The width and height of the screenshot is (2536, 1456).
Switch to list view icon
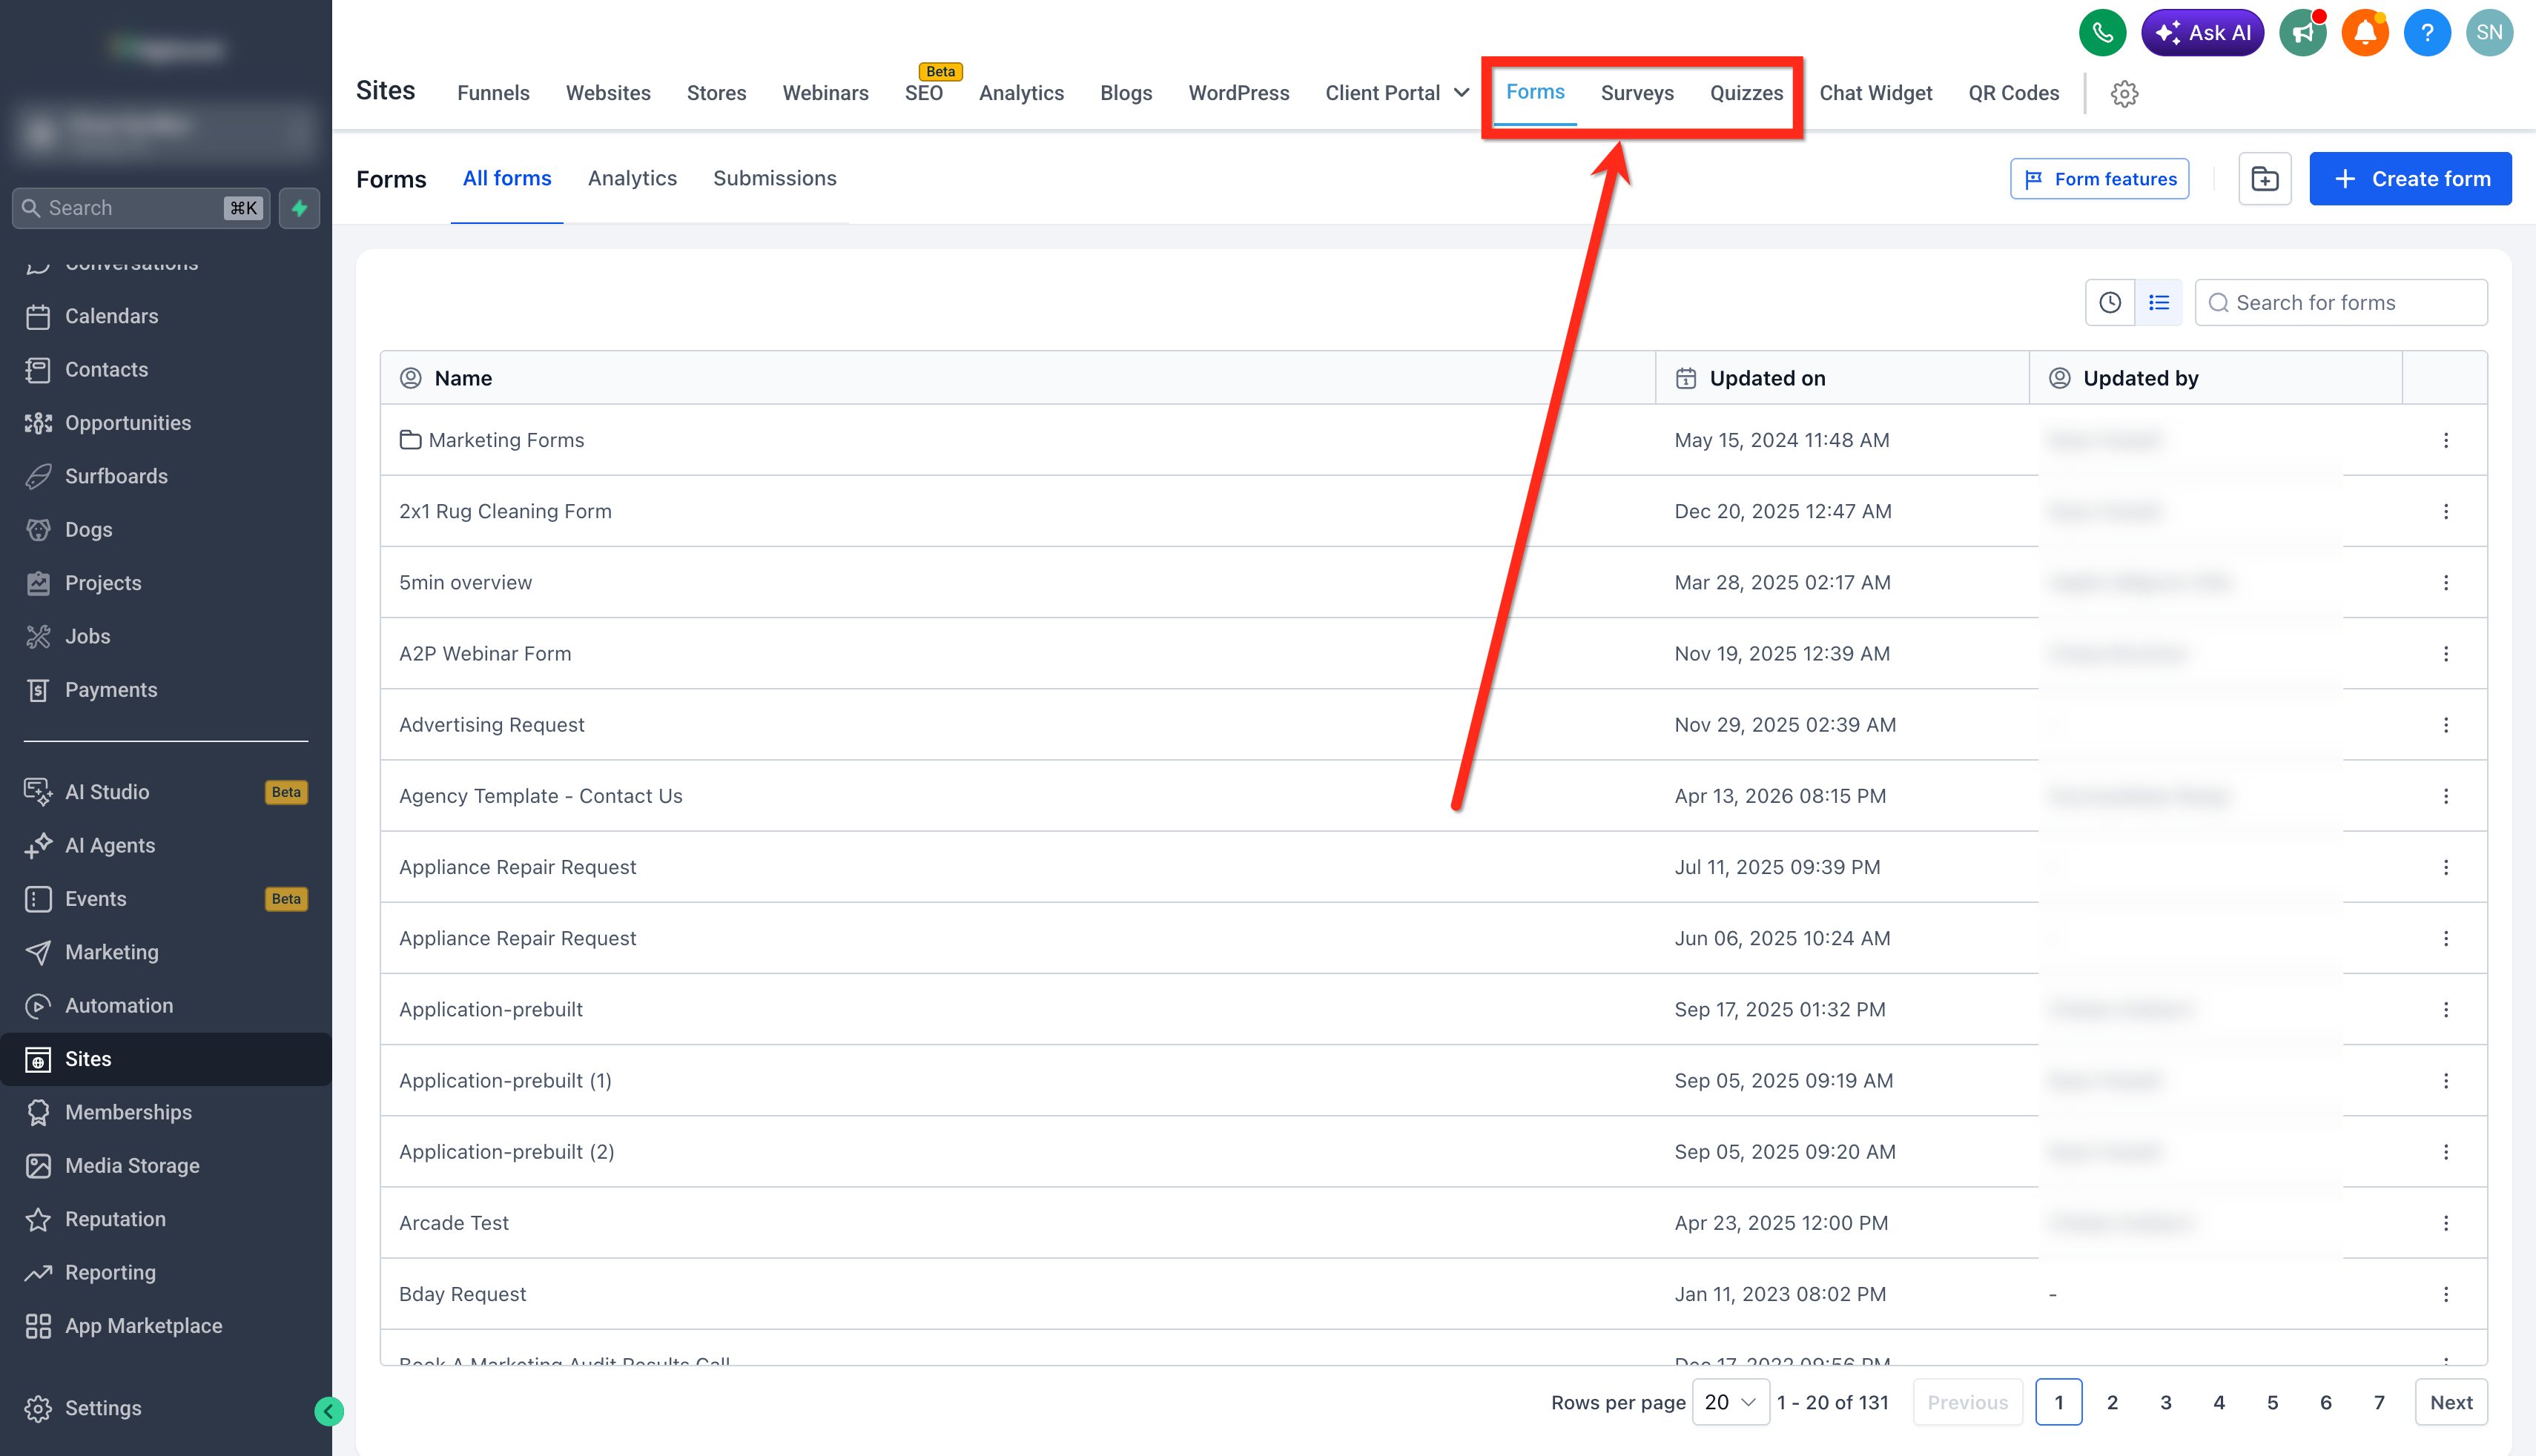click(x=2159, y=303)
